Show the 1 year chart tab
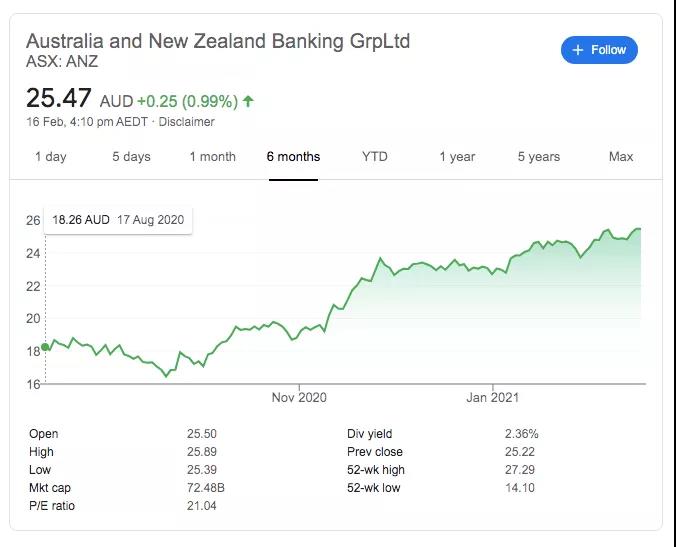This screenshot has height=547, width=676. coord(457,156)
